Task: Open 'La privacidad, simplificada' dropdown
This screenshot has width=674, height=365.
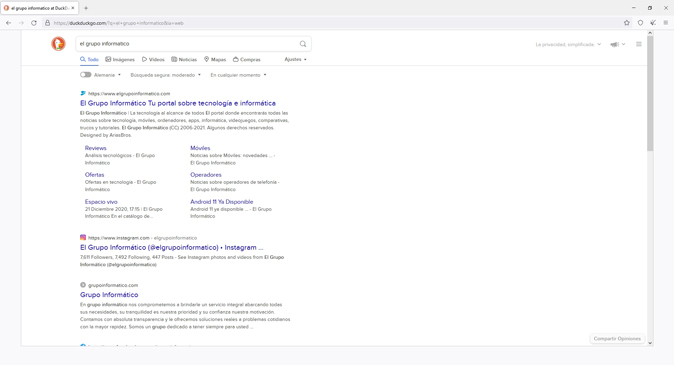Action: click(568, 44)
